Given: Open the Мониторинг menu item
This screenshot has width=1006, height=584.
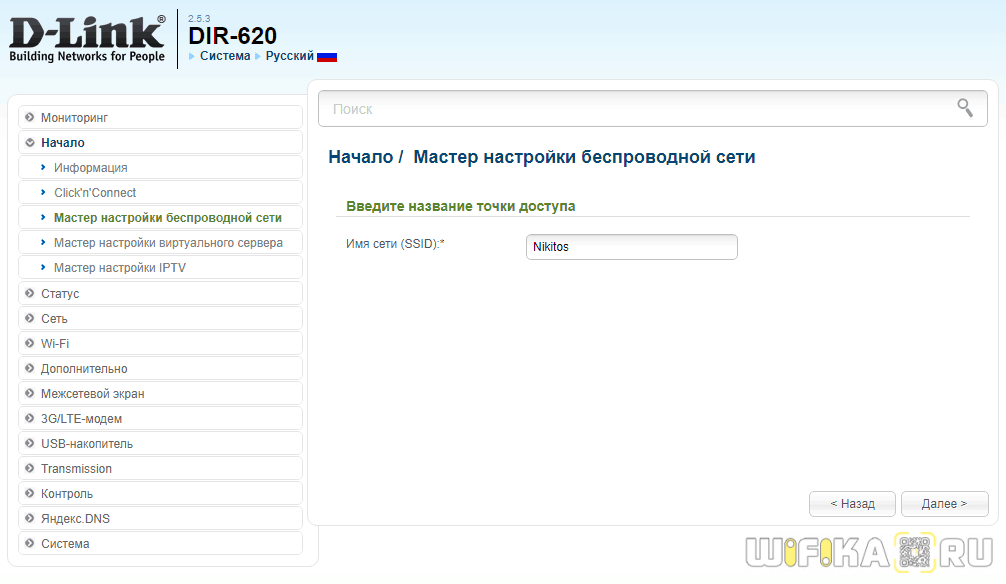Looking at the screenshot, I should coord(160,117).
